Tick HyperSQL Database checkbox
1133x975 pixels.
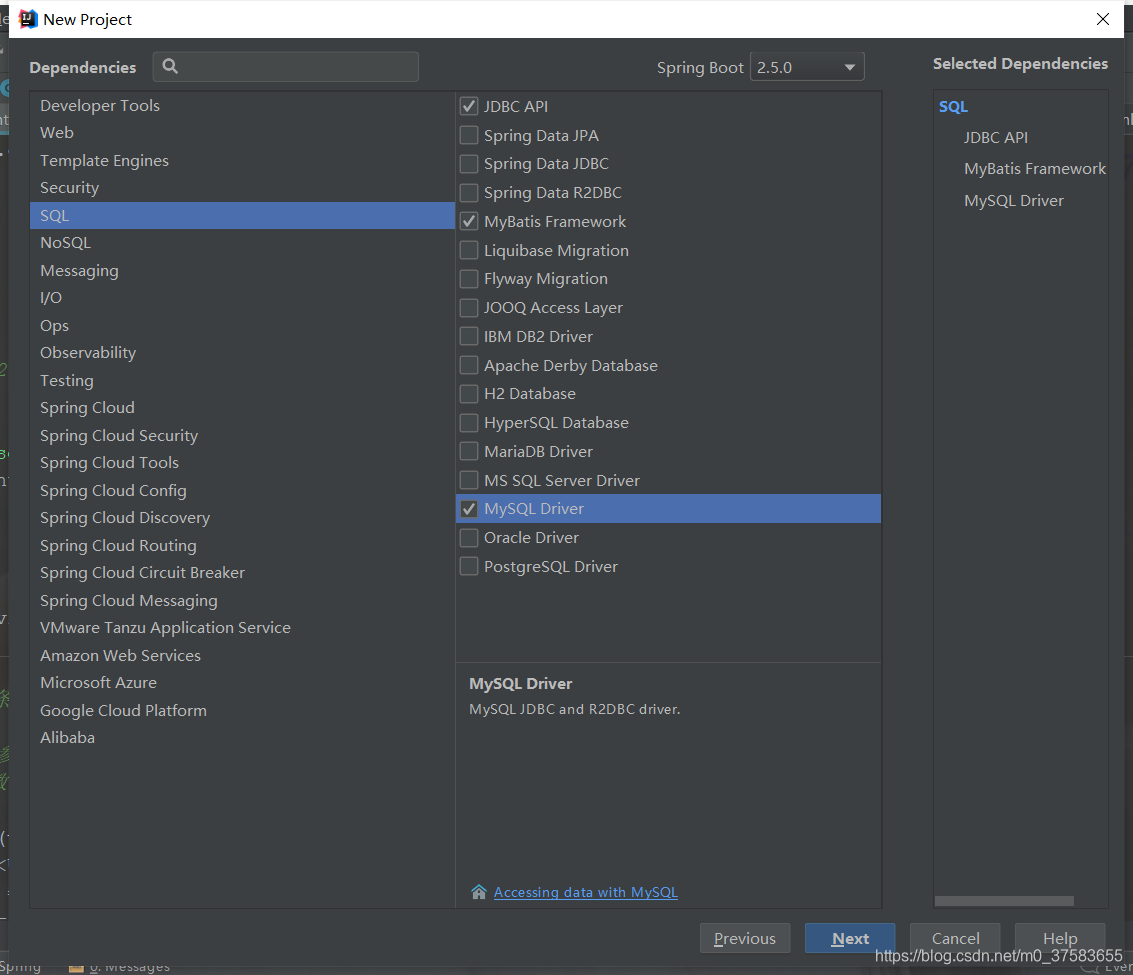[x=469, y=423]
